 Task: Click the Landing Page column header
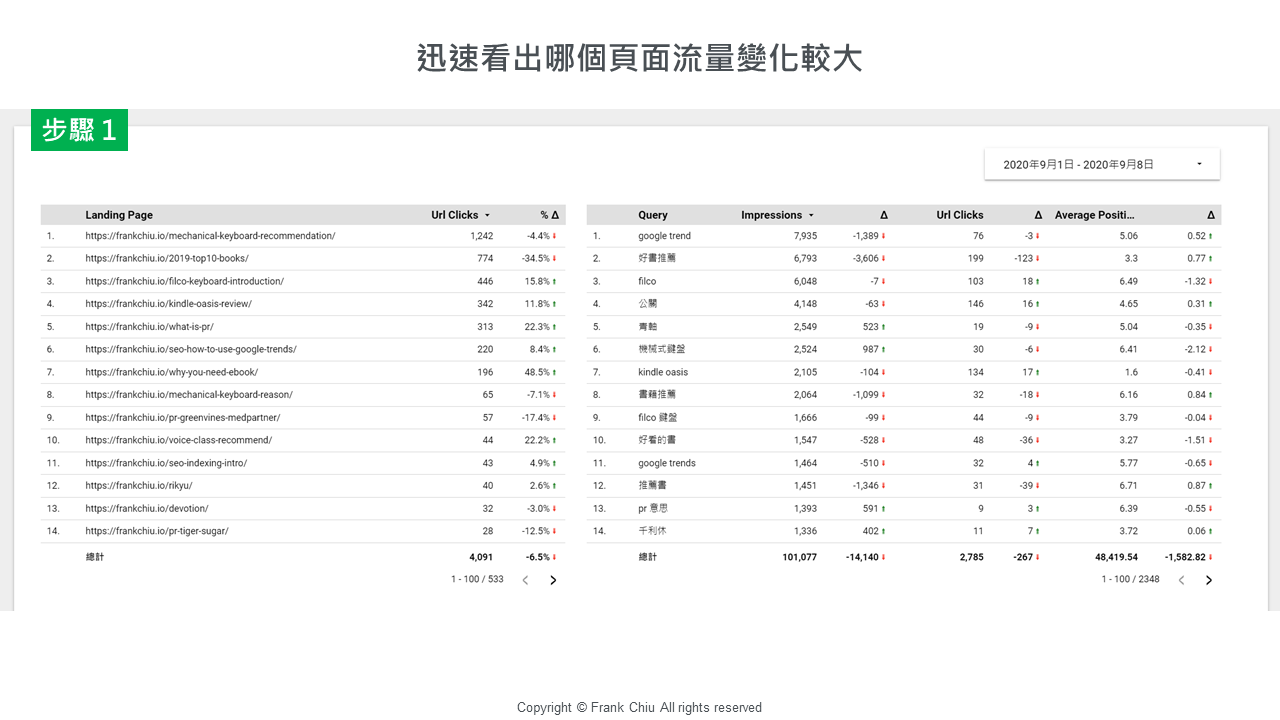[x=119, y=215]
